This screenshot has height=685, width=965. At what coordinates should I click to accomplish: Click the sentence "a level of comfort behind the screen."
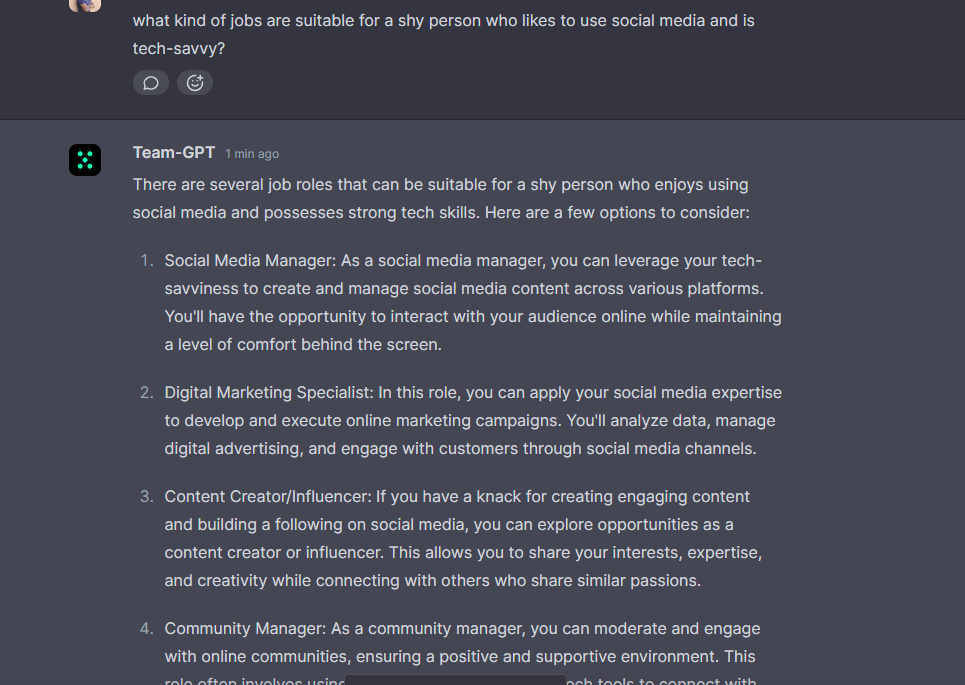[303, 345]
